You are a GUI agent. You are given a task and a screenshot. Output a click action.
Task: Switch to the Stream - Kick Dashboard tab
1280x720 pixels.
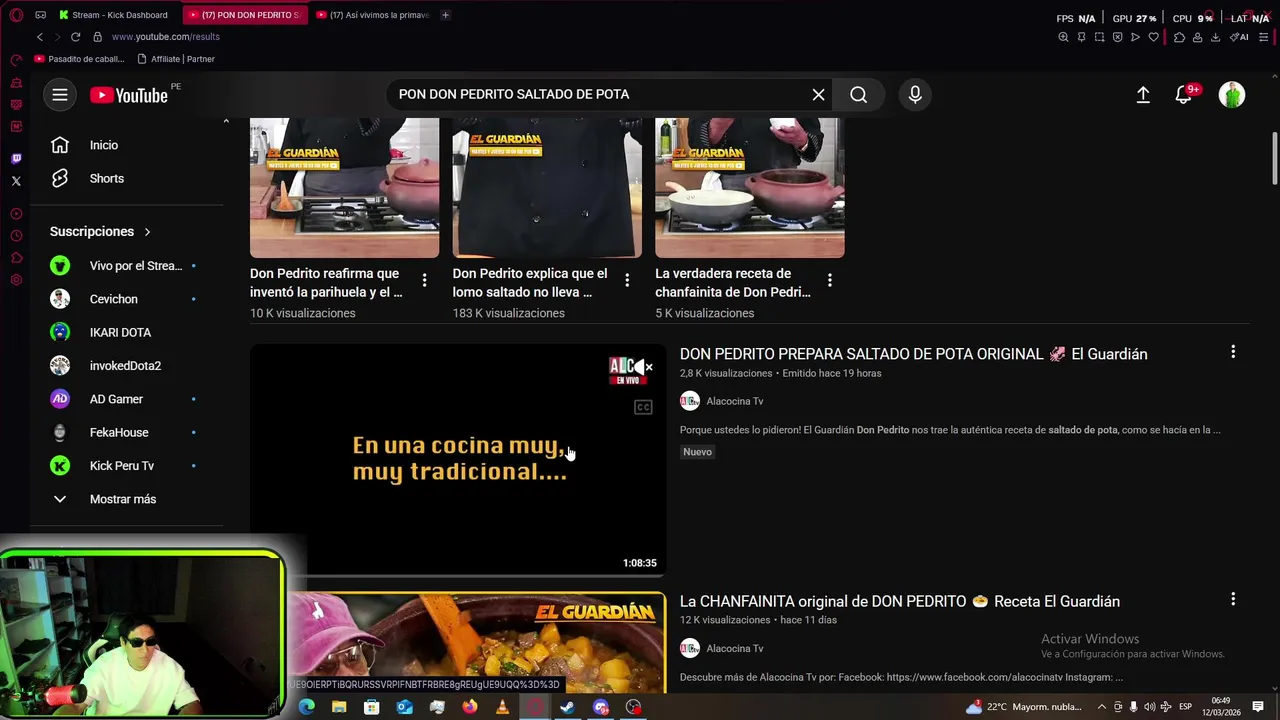[115, 15]
